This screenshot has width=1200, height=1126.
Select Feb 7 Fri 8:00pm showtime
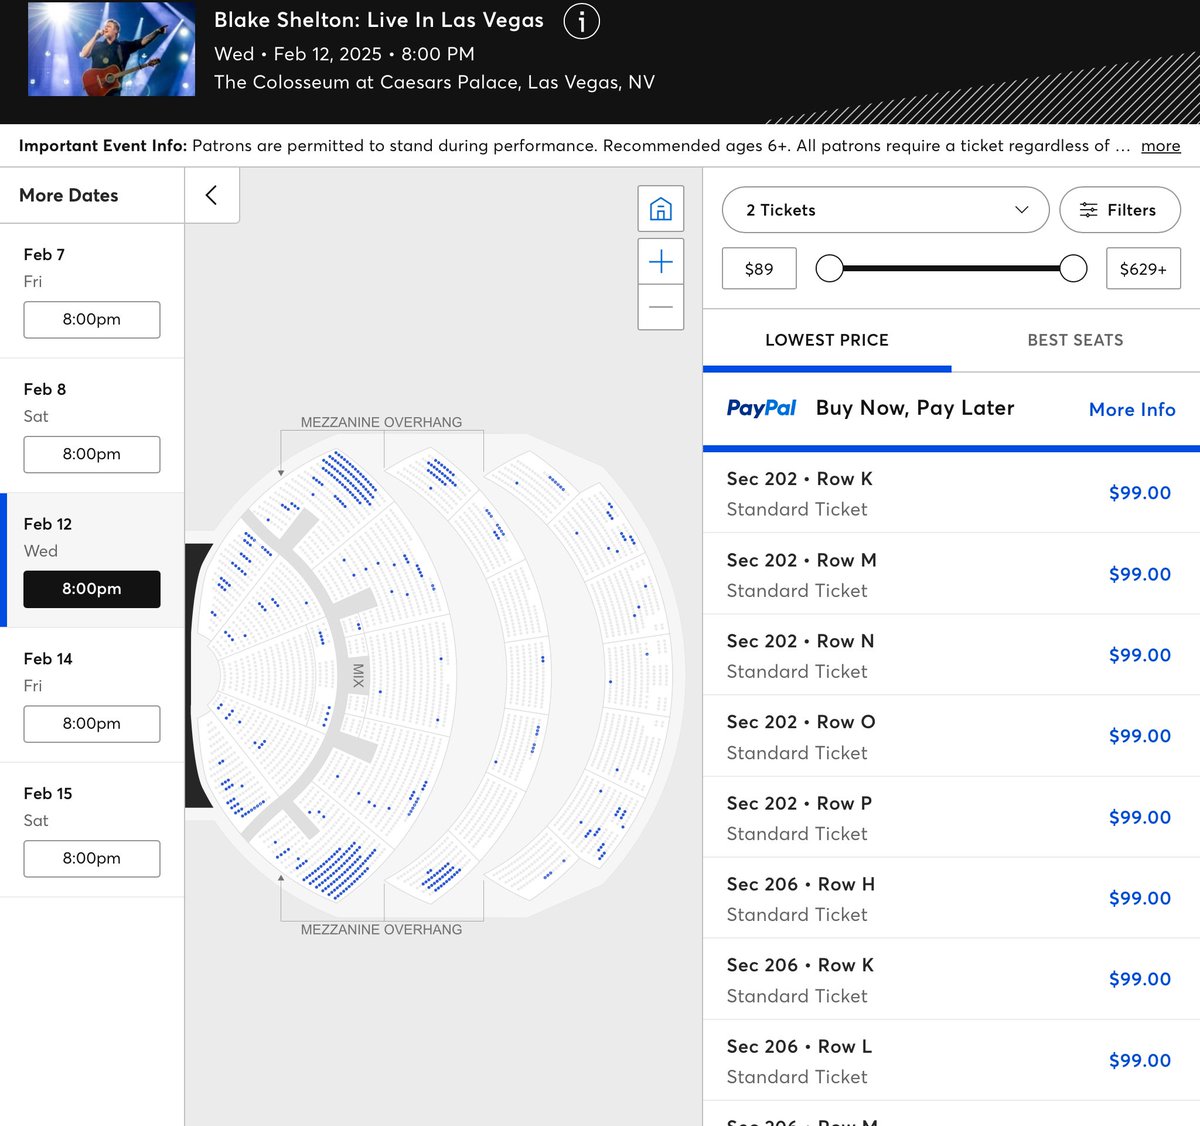click(92, 319)
